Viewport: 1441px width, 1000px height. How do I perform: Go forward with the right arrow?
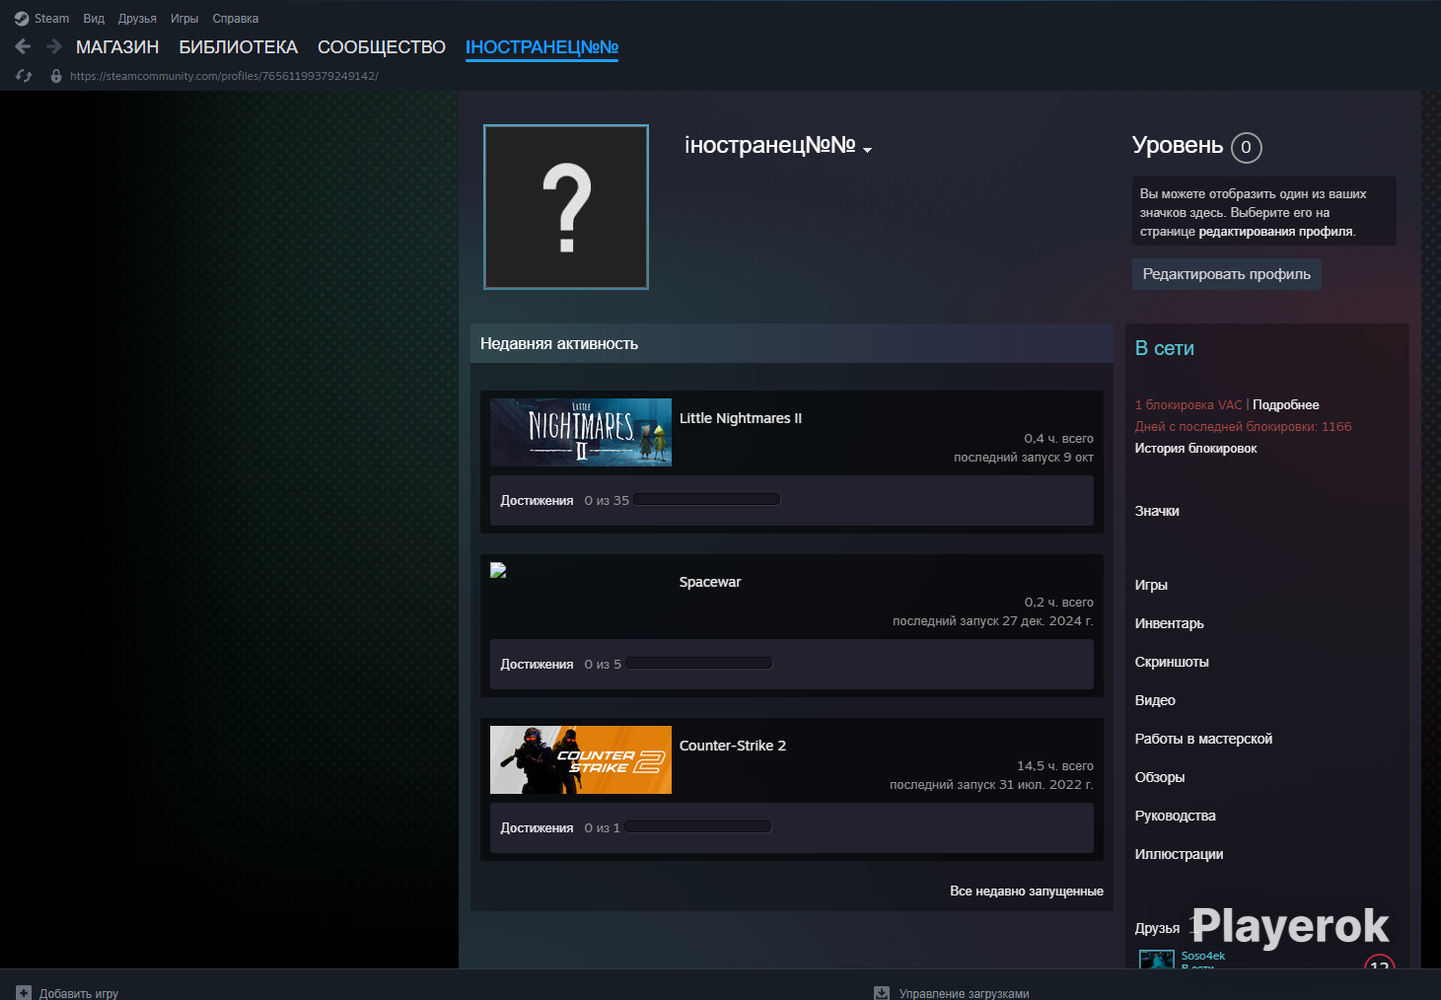pyautogui.click(x=54, y=47)
